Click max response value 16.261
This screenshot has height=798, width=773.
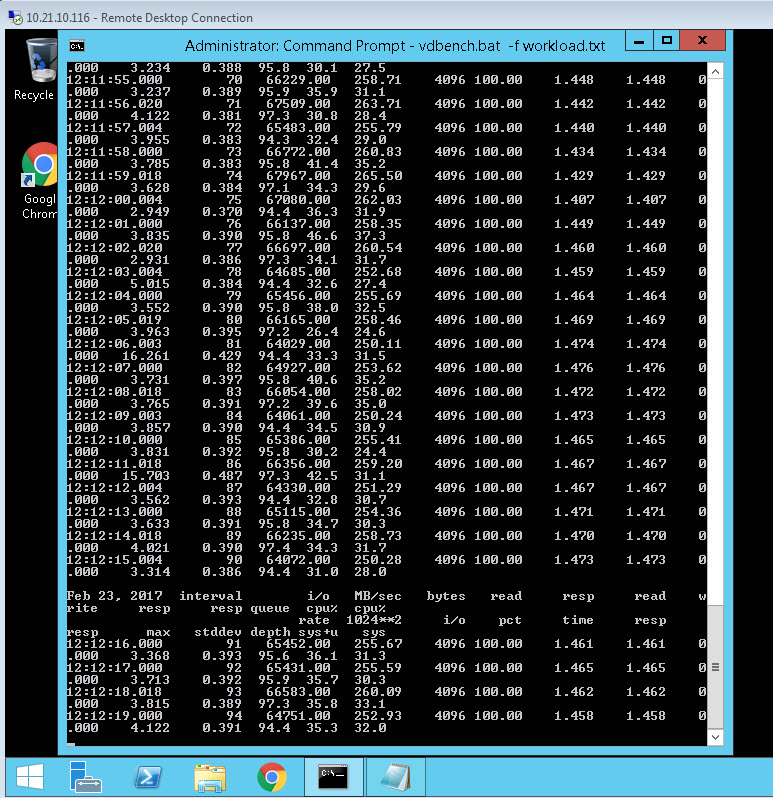point(146,356)
